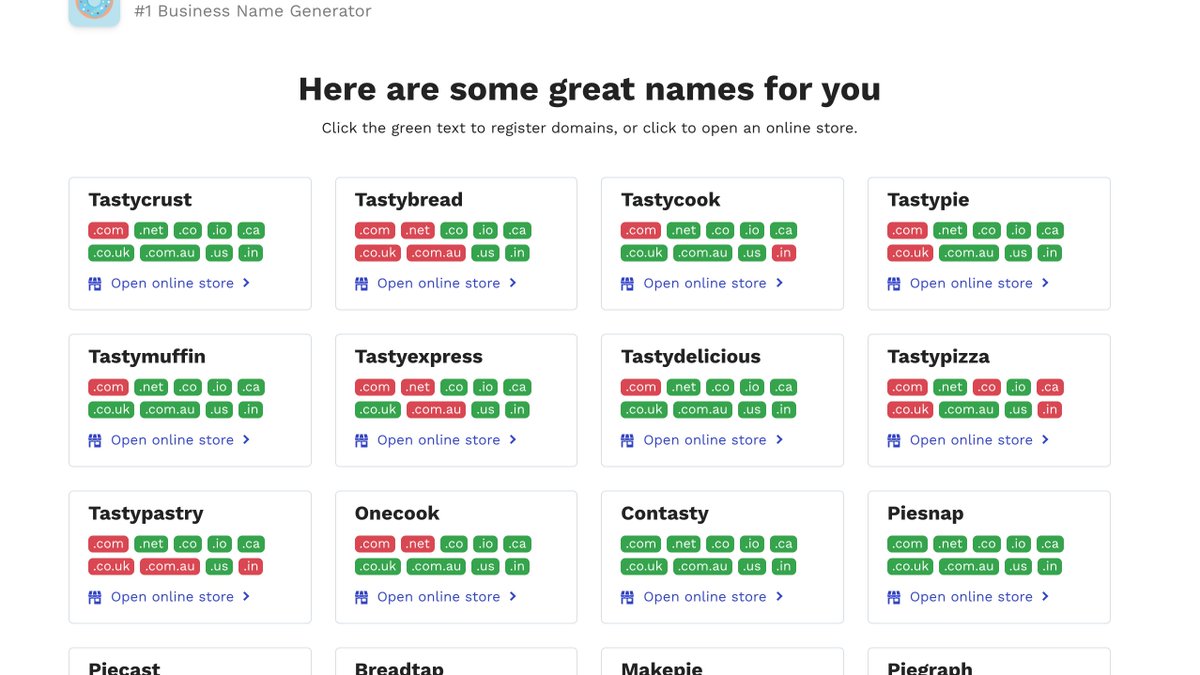The image size is (1200, 675).
Task: Register Tastymuffin .co.uk domain
Action: click(x=111, y=409)
